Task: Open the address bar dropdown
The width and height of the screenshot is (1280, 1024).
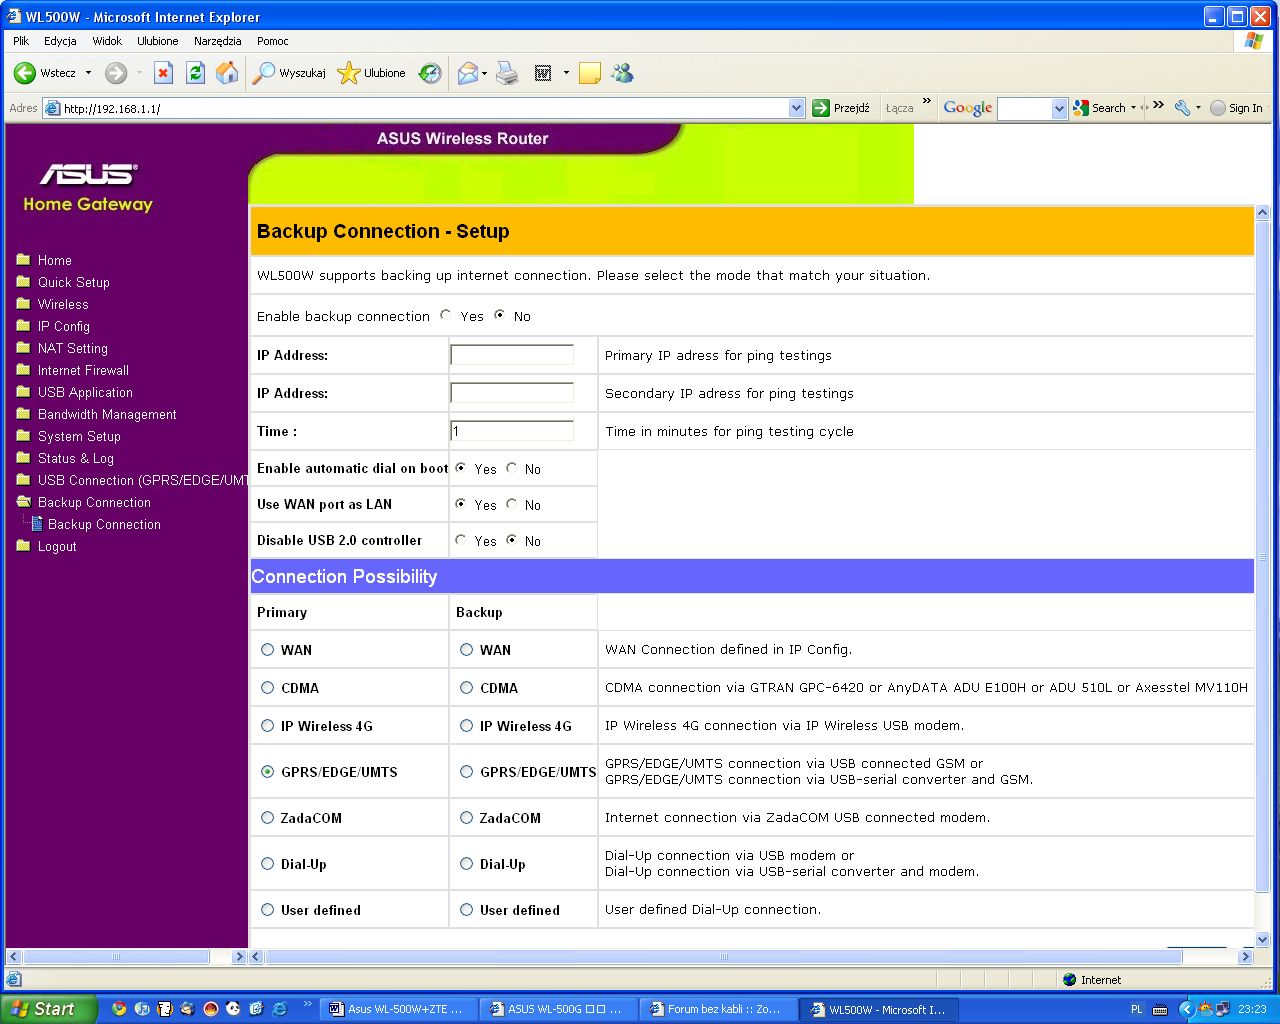Action: pyautogui.click(x=797, y=108)
